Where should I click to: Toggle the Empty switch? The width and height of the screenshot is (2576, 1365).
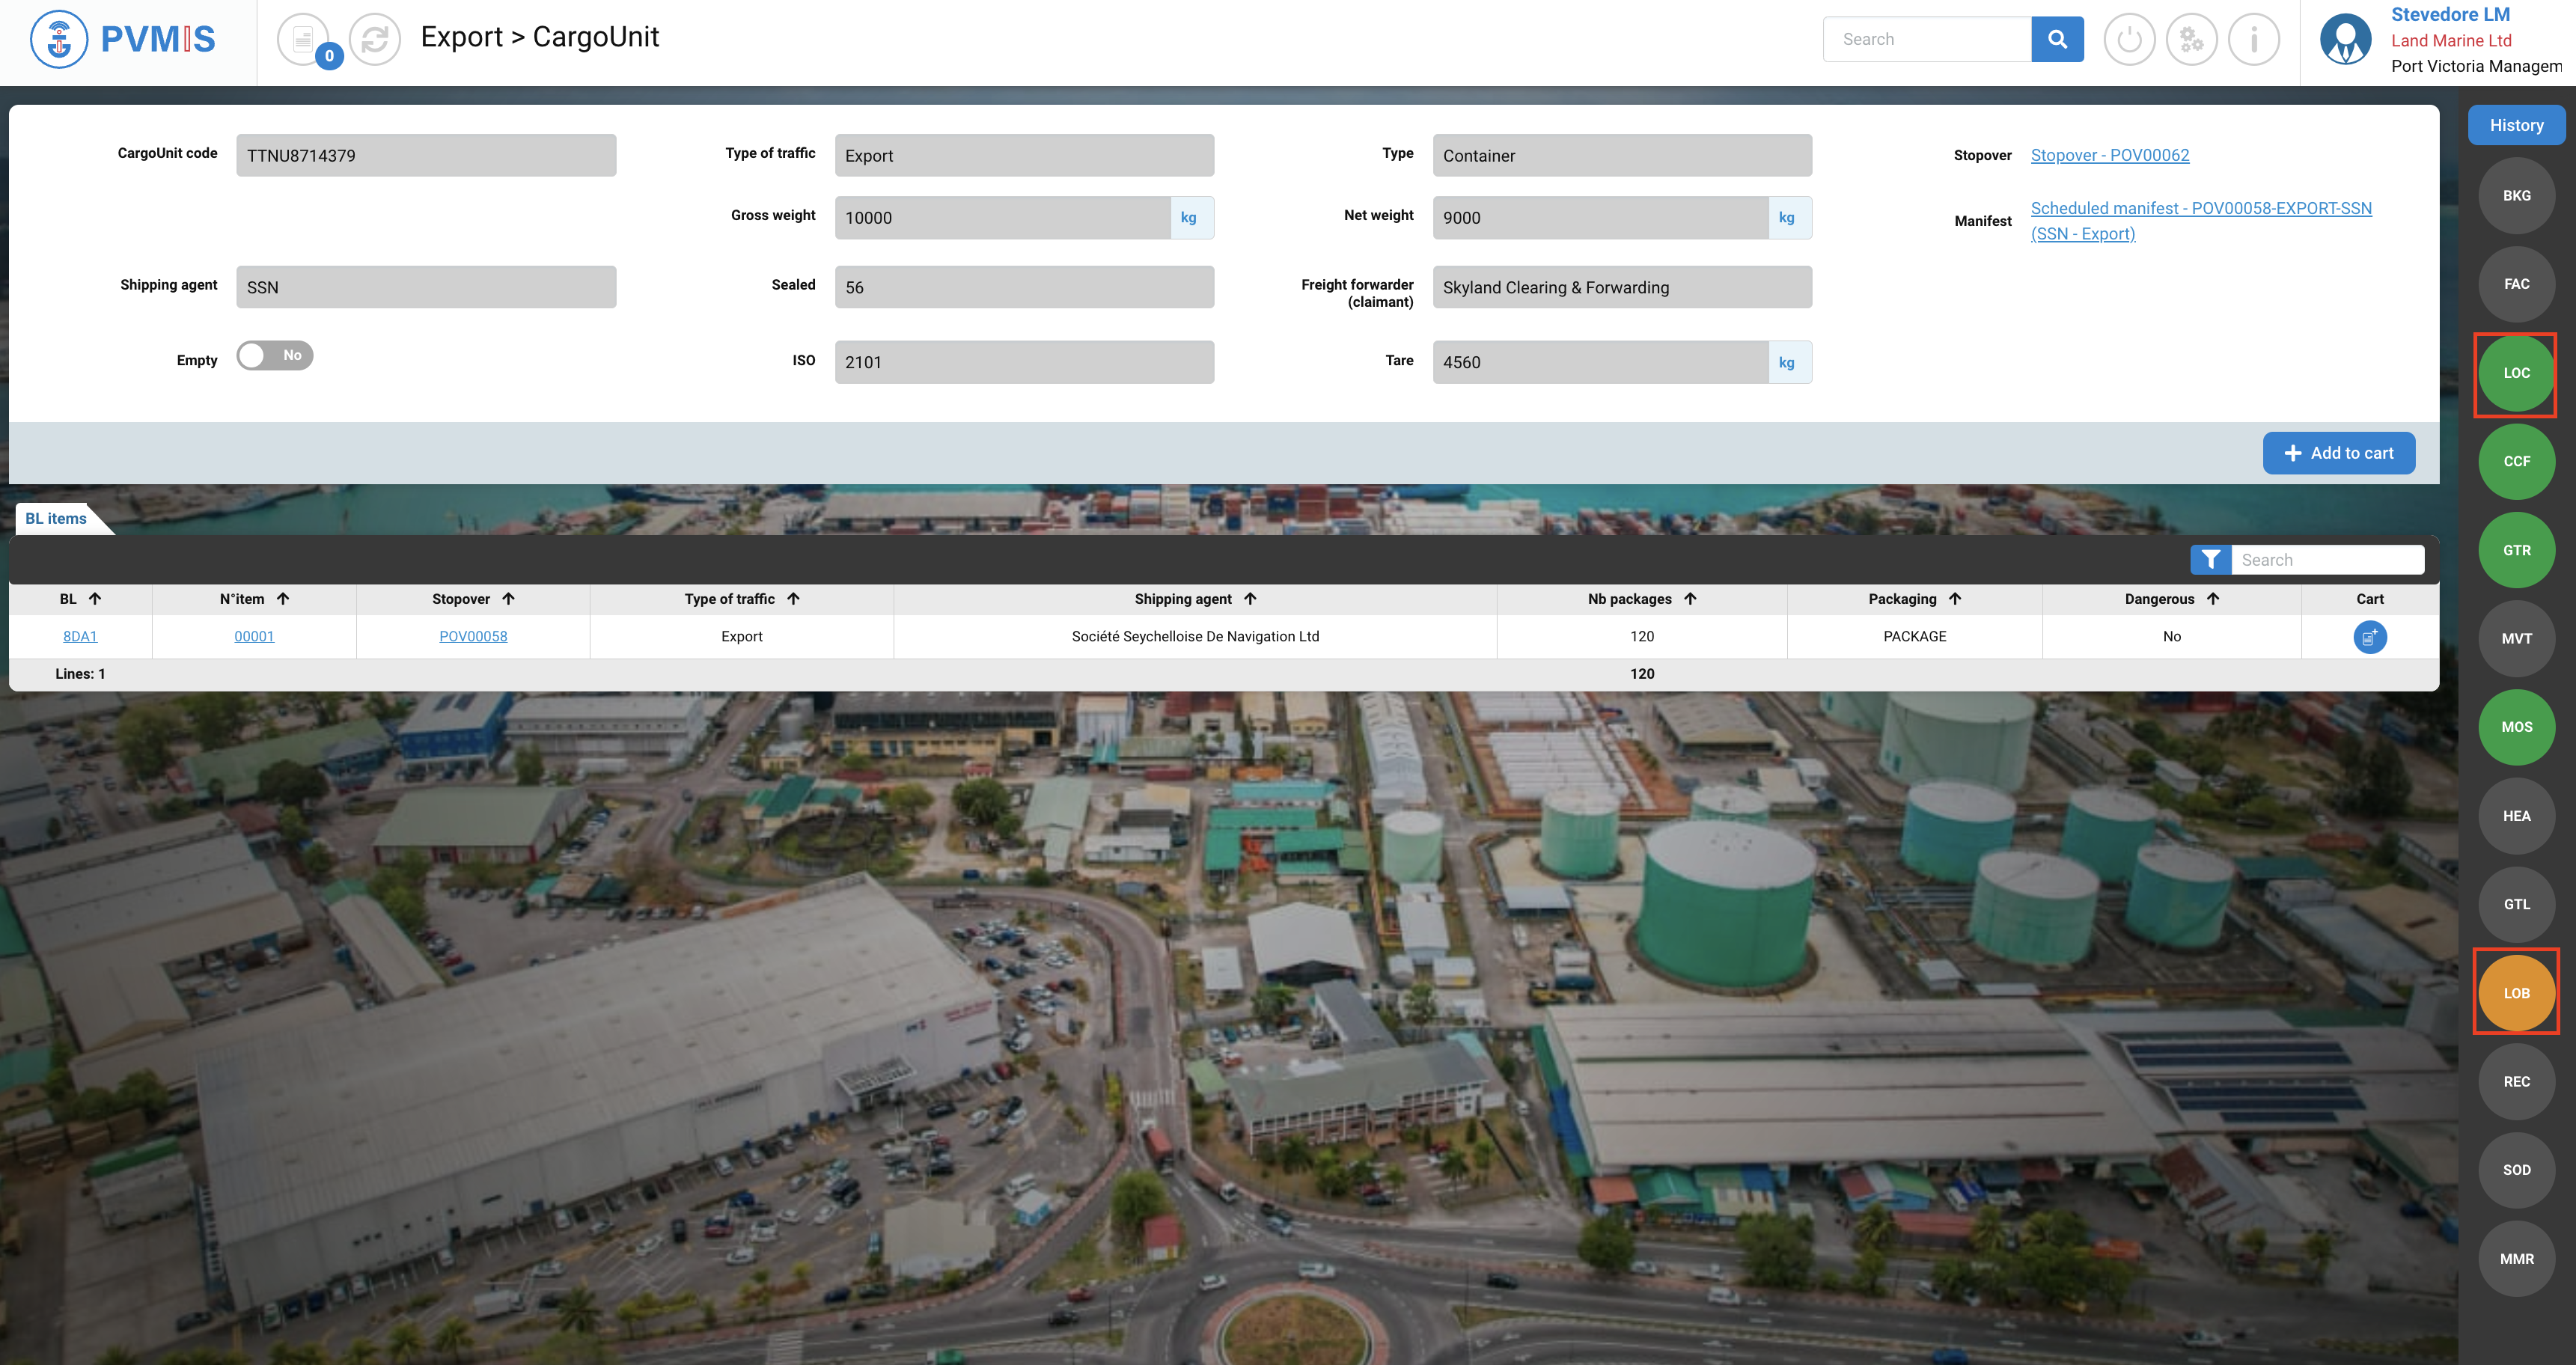(x=274, y=356)
